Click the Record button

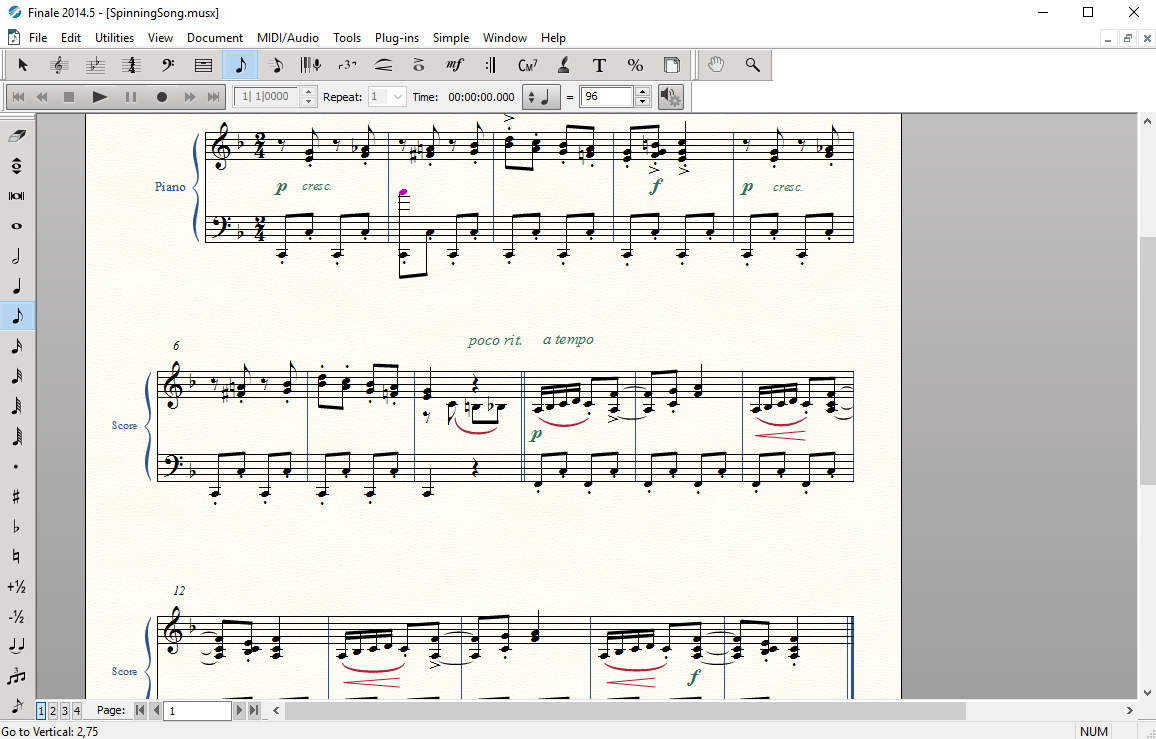pyautogui.click(x=162, y=97)
